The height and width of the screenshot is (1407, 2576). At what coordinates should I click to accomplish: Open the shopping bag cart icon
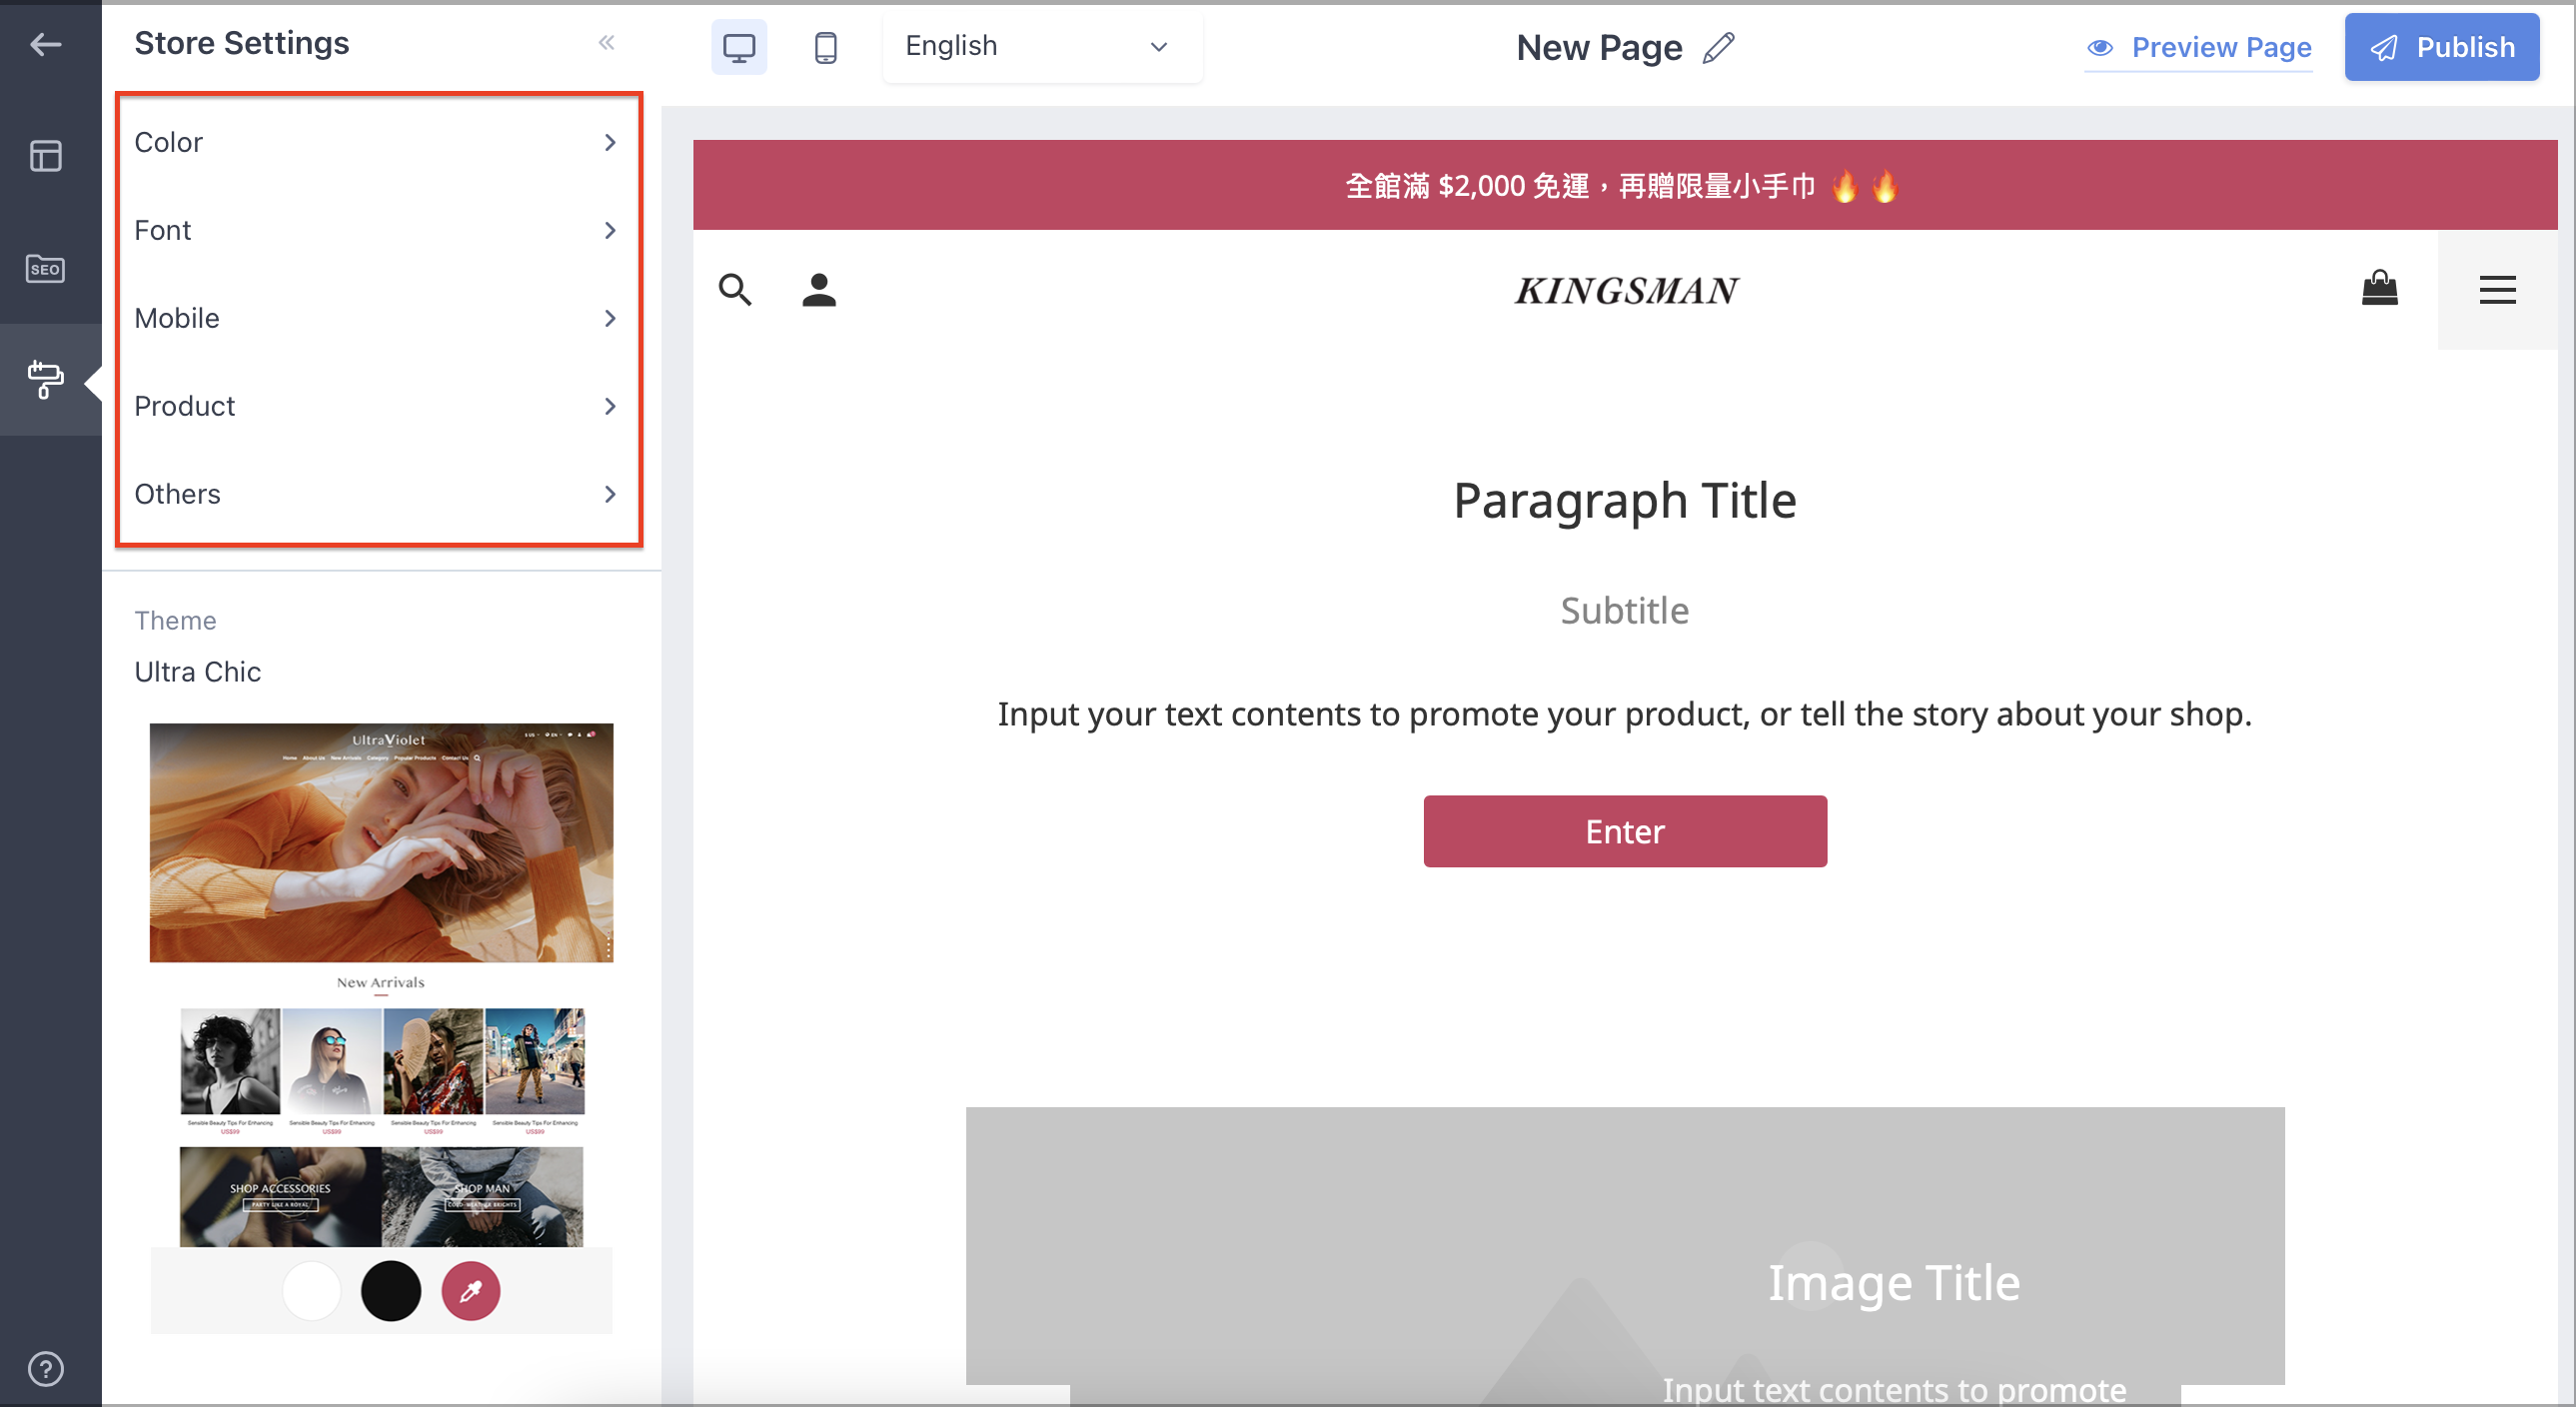point(2381,288)
